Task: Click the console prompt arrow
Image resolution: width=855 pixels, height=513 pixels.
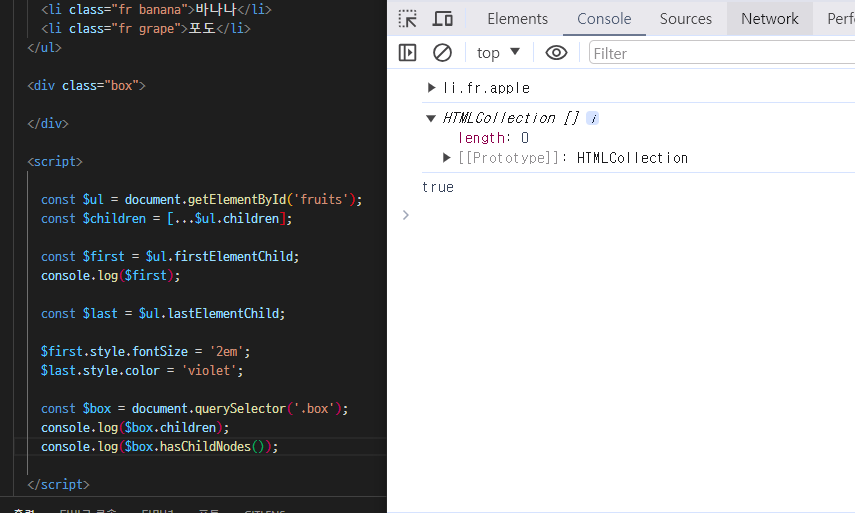Action: point(405,215)
